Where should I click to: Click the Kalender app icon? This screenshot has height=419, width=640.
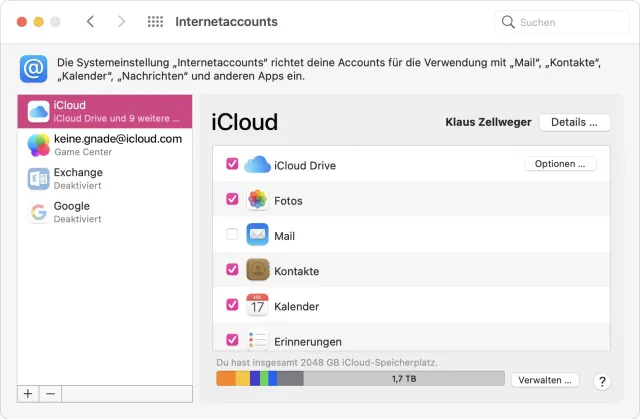point(257,305)
